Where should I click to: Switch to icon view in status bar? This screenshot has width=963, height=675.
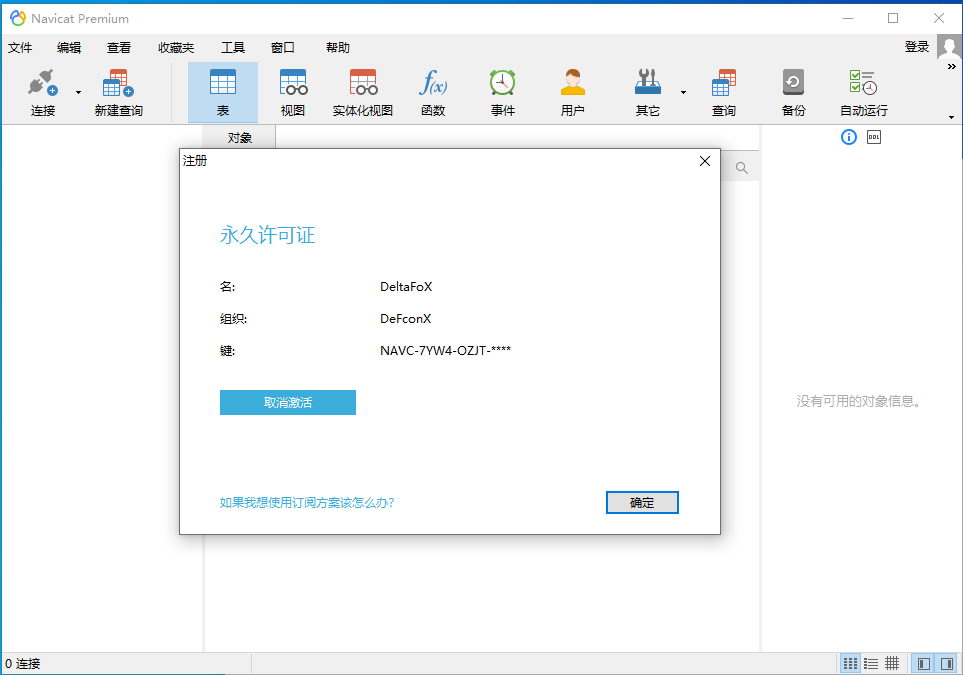coord(850,663)
